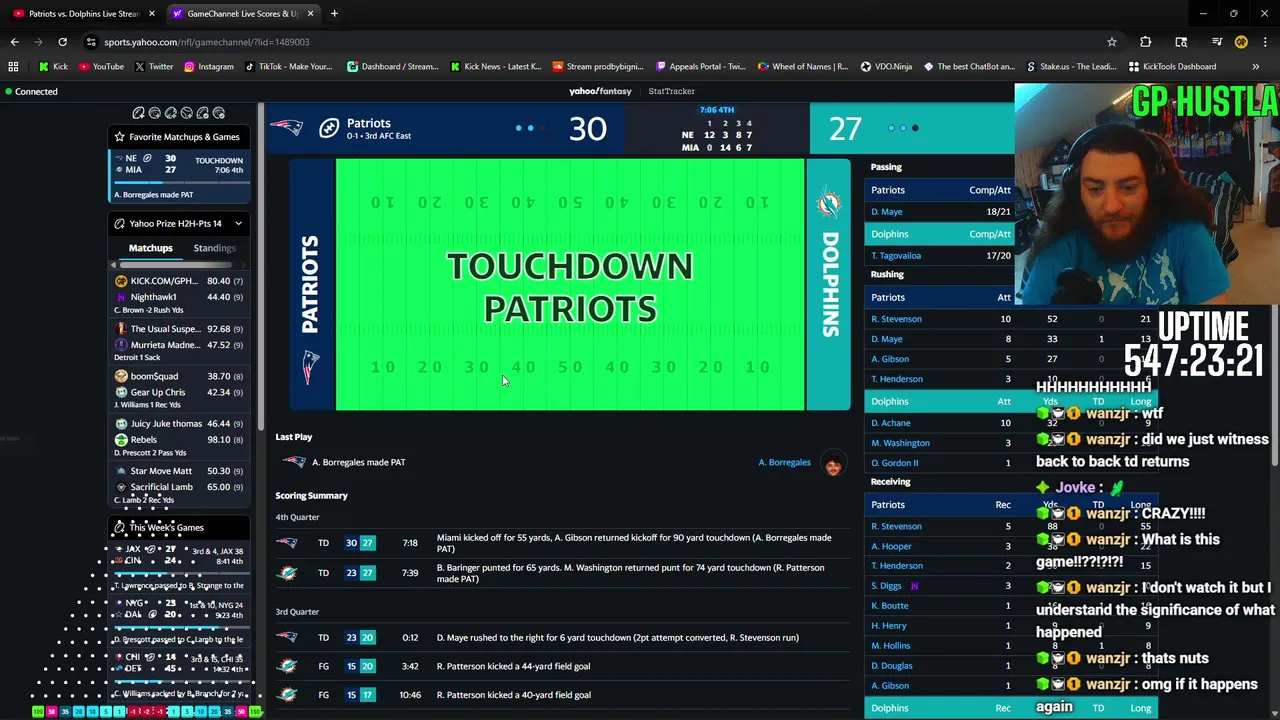
Task: Close the Patriots vs. Dolphins browser tab
Action: coord(152,14)
